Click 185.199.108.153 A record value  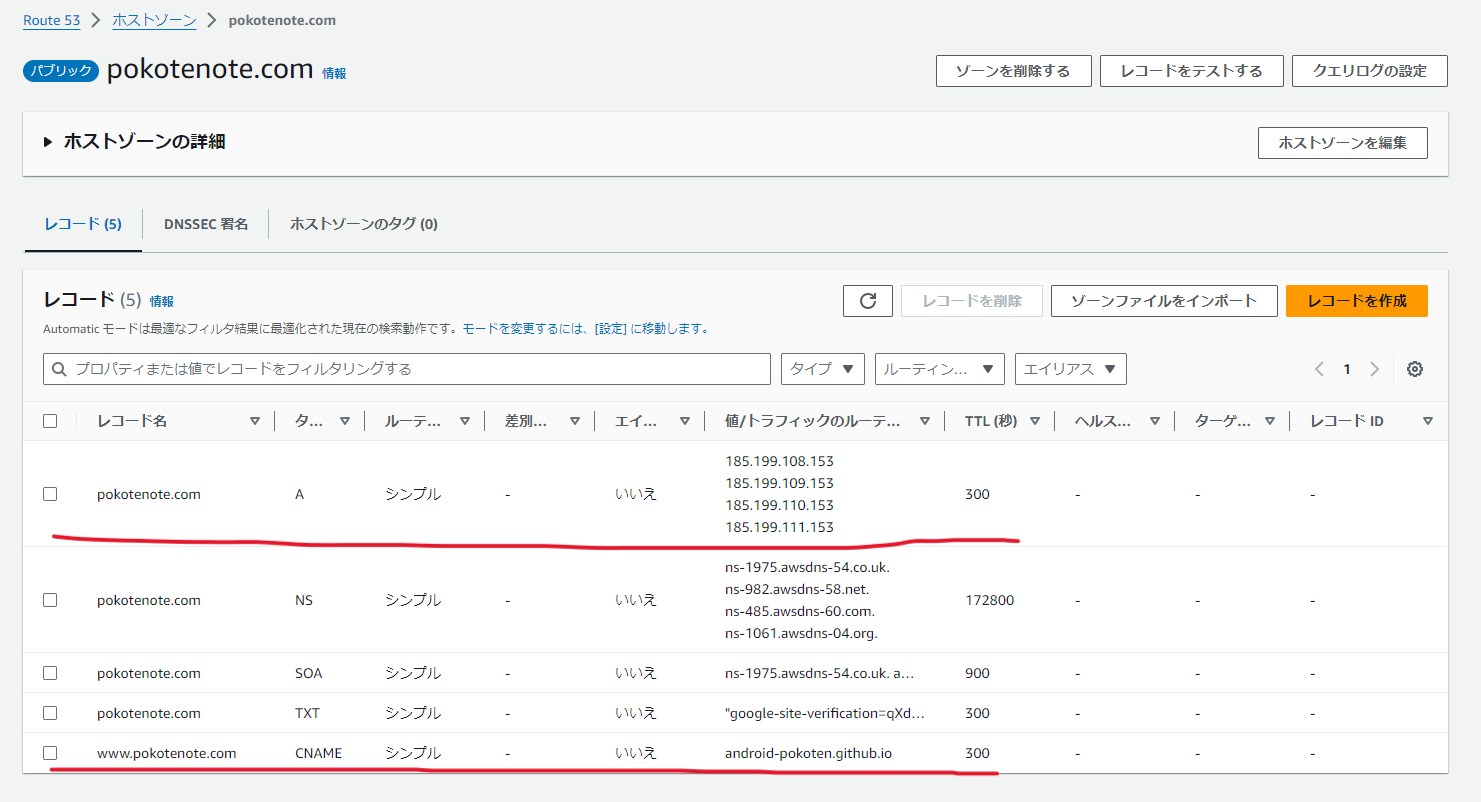coord(779,461)
